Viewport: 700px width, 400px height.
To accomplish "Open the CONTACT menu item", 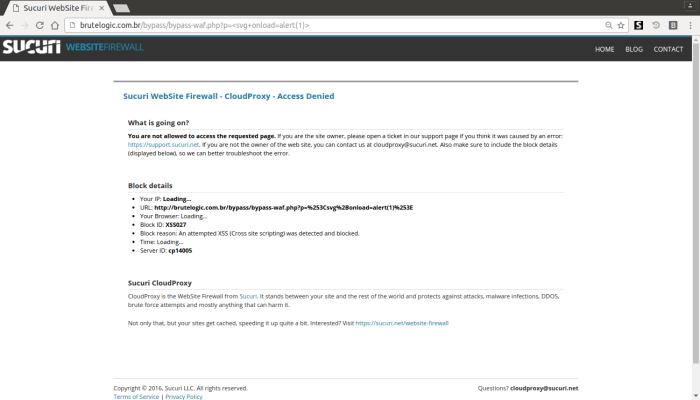I will (668, 49).
